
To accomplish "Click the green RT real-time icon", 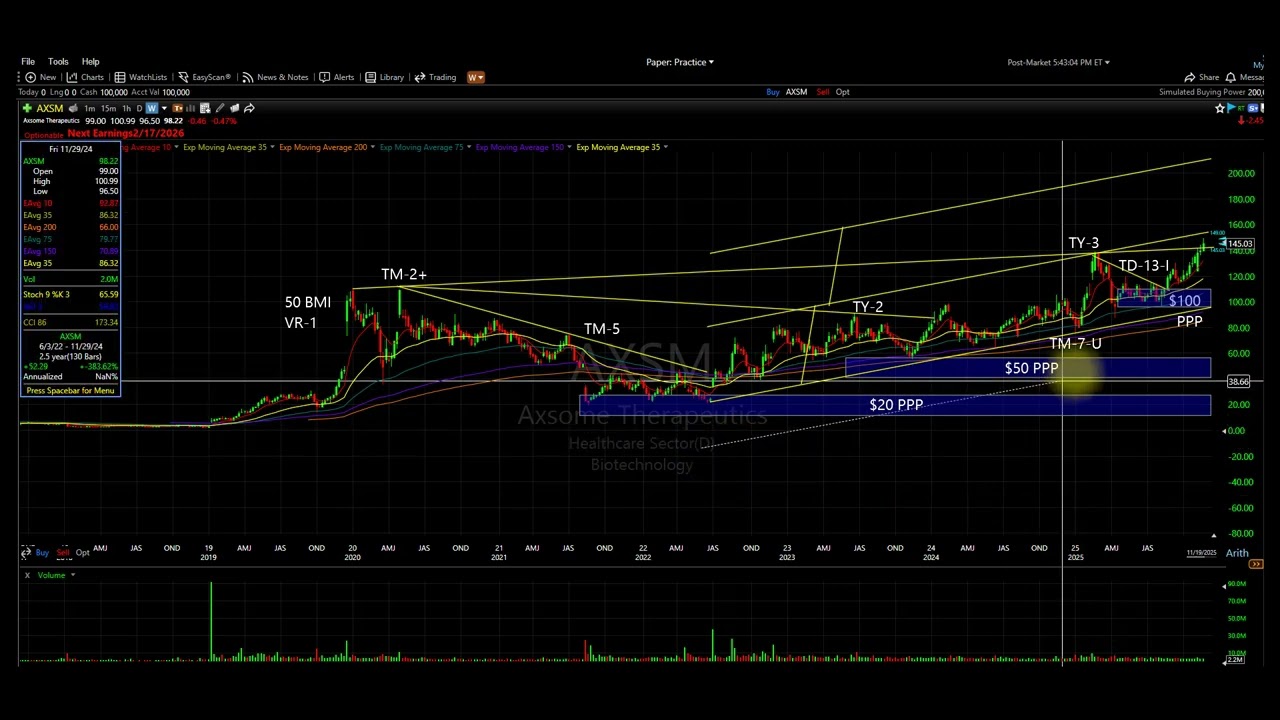I will pos(1241,108).
